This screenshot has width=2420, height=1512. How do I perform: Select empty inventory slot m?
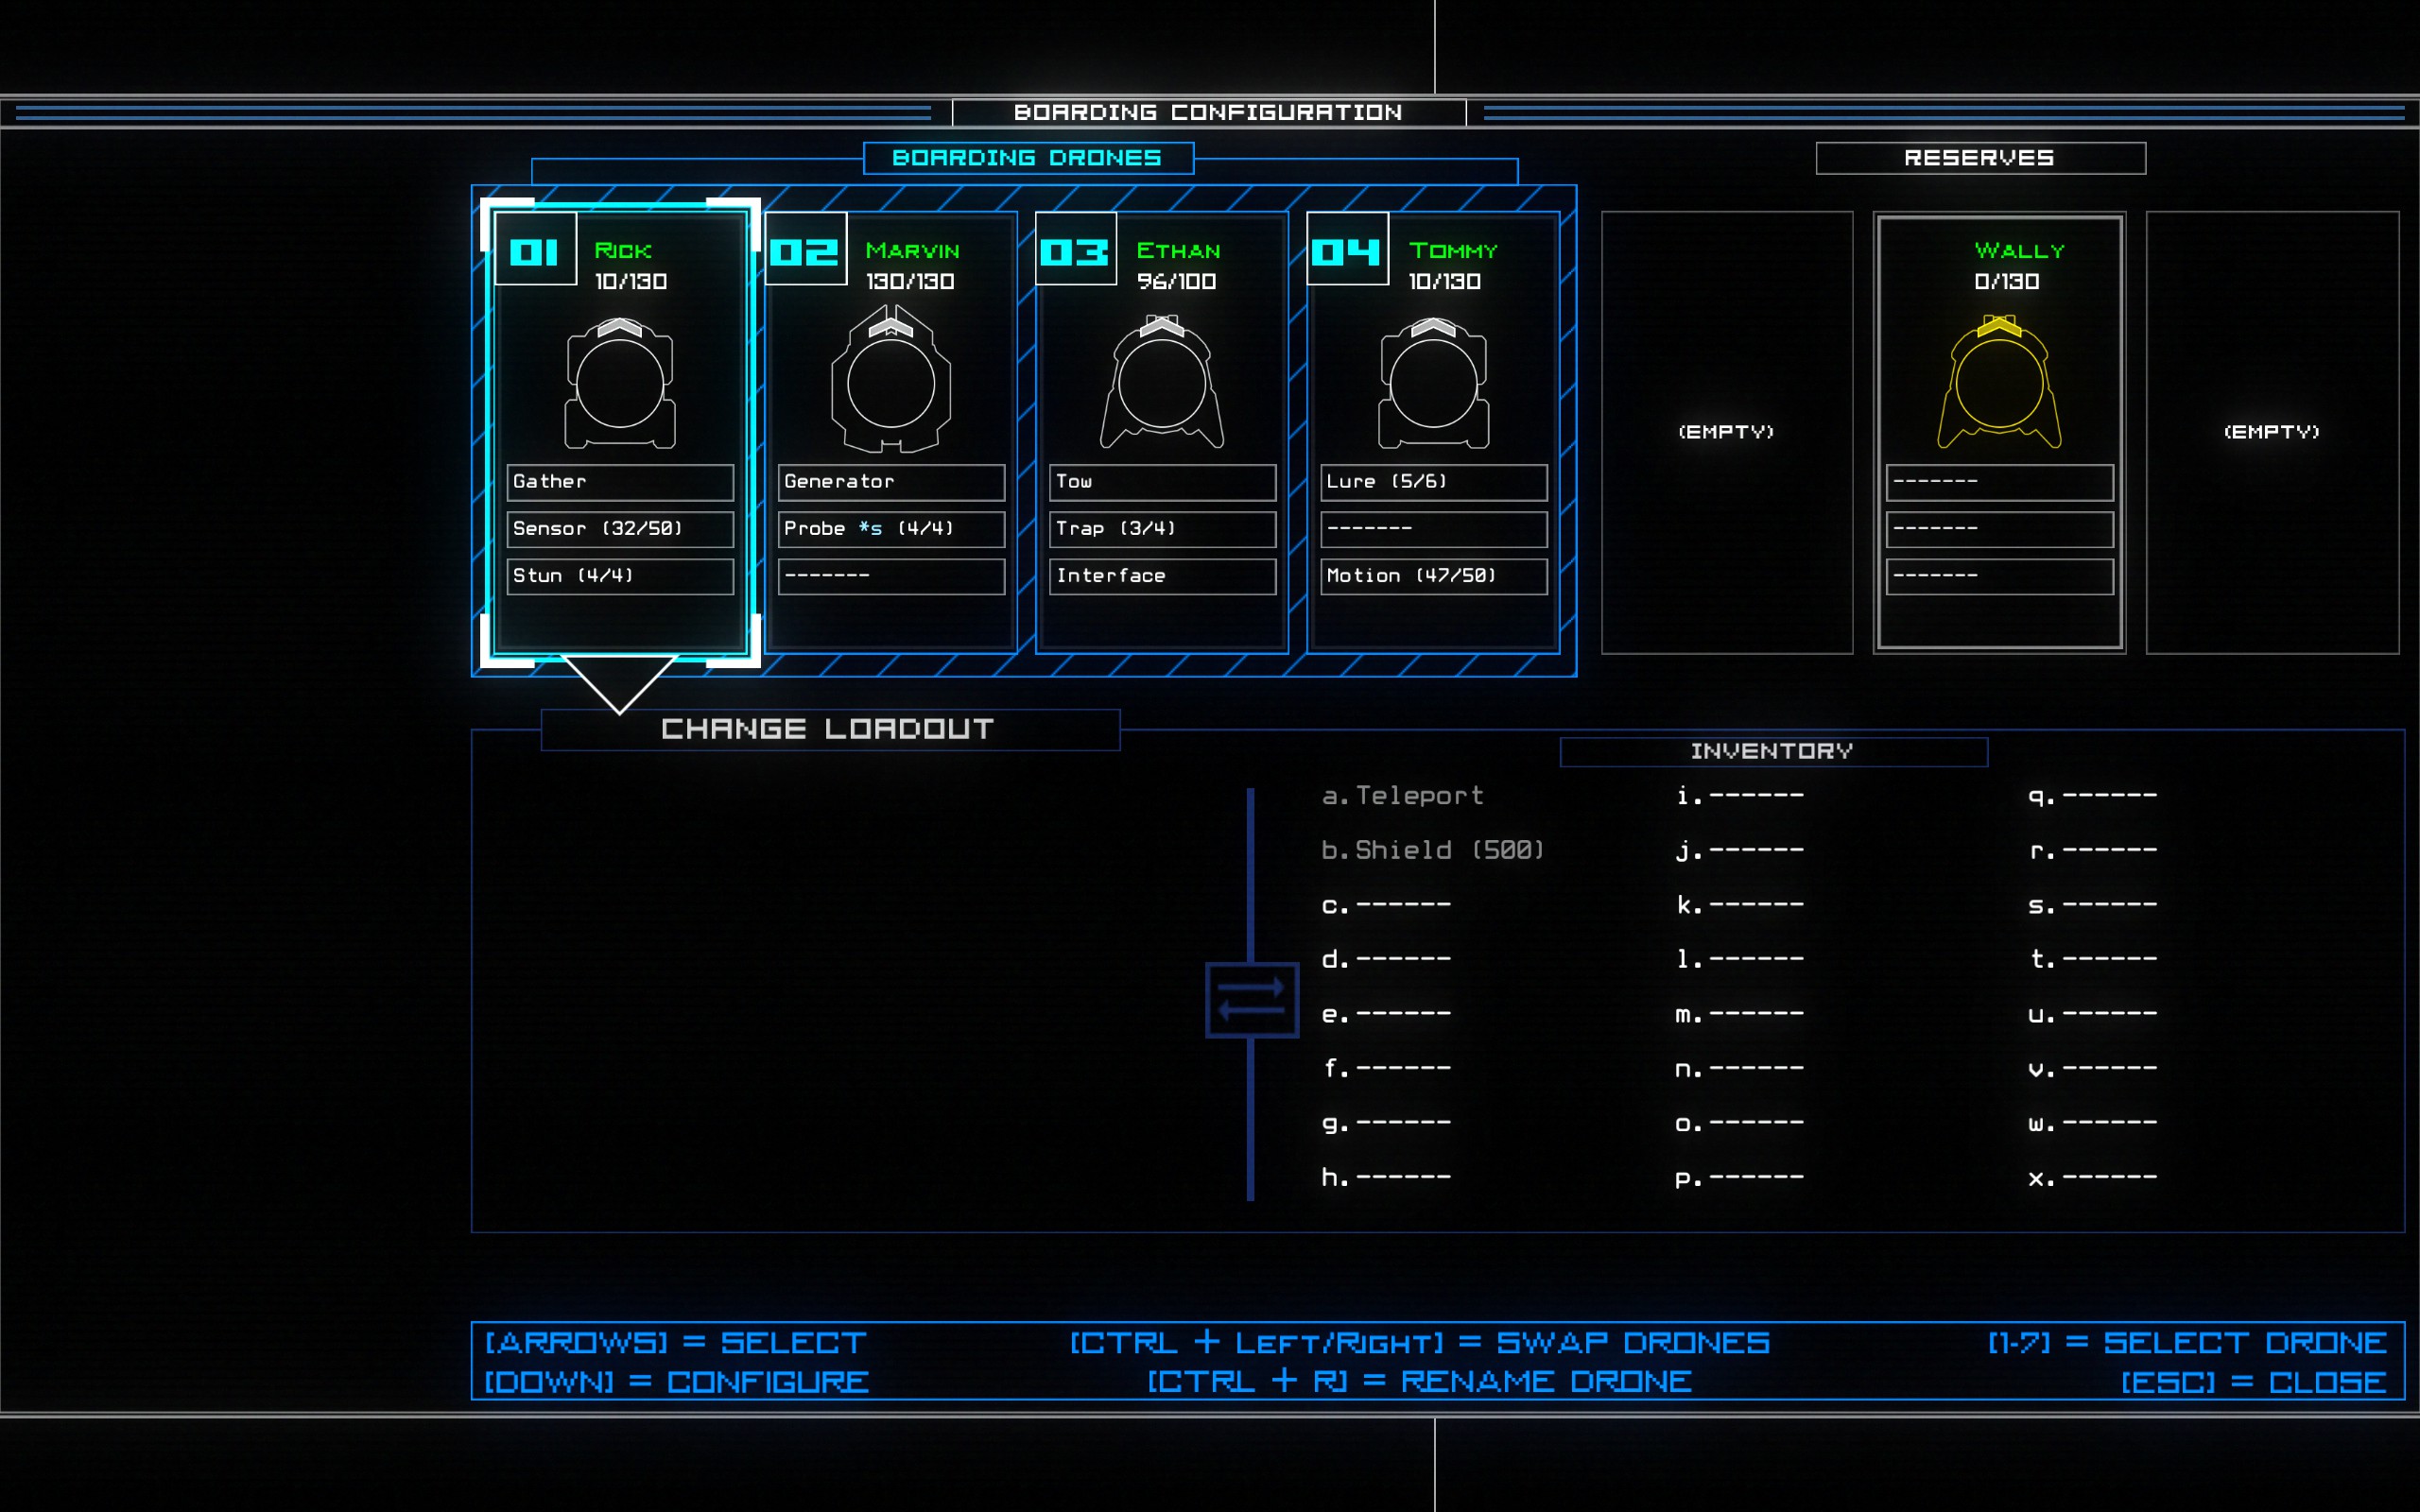[x=1740, y=1014]
